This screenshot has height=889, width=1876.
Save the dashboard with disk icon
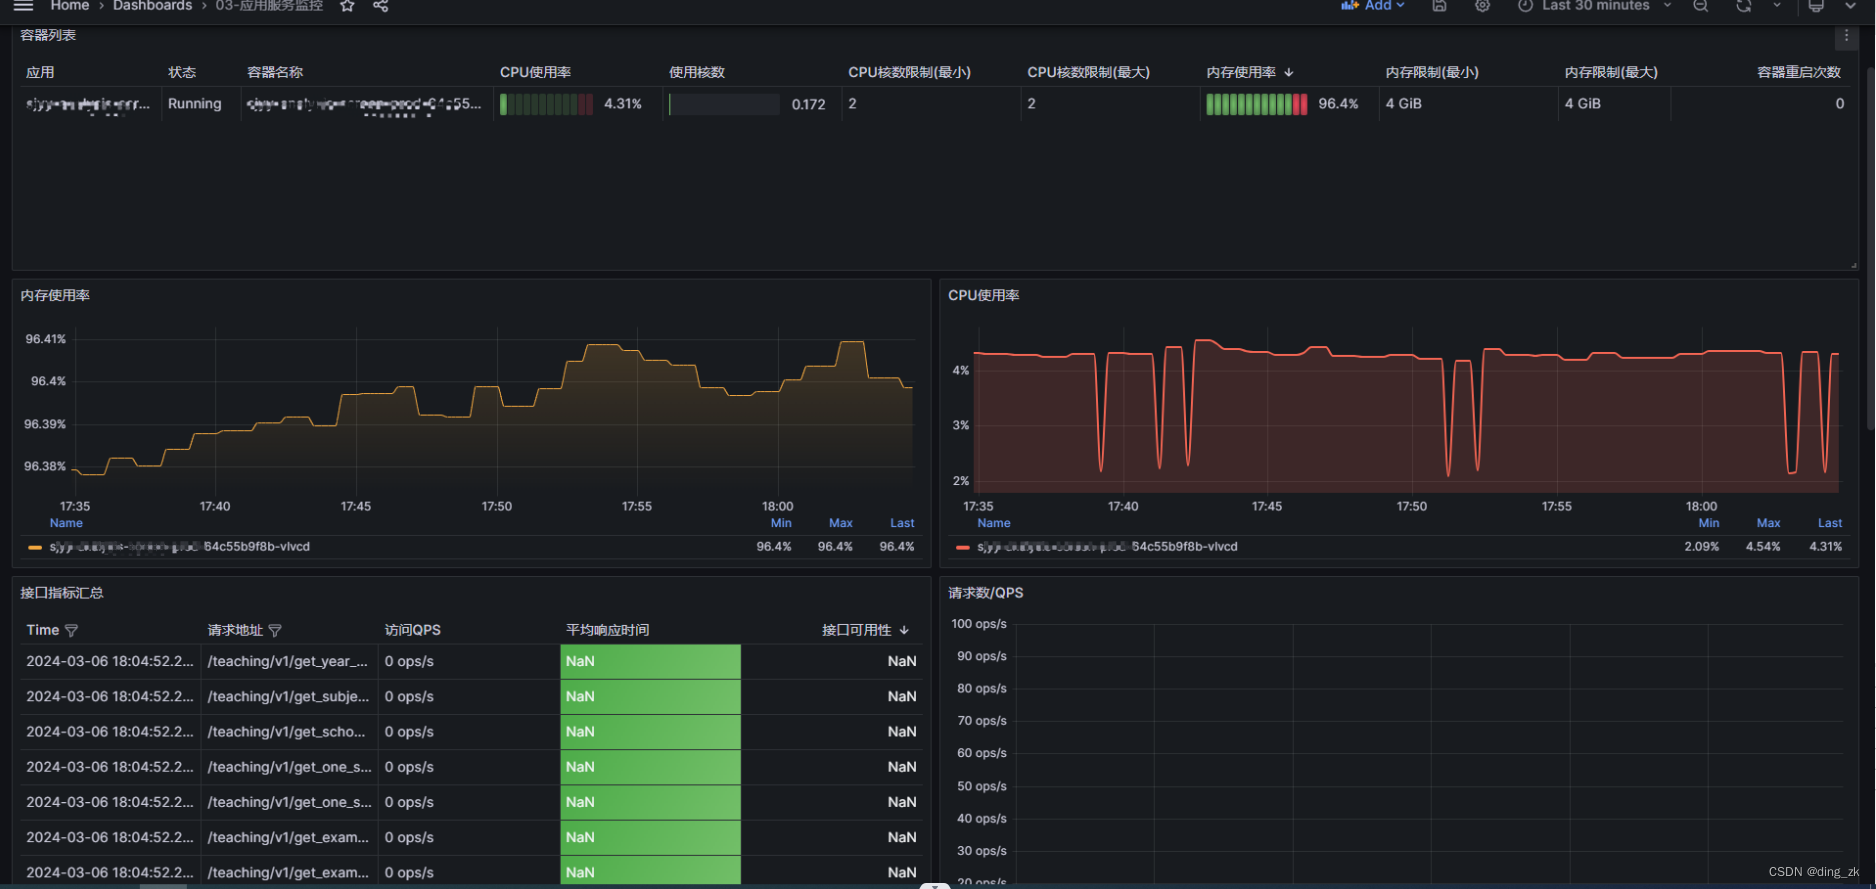point(1439,6)
